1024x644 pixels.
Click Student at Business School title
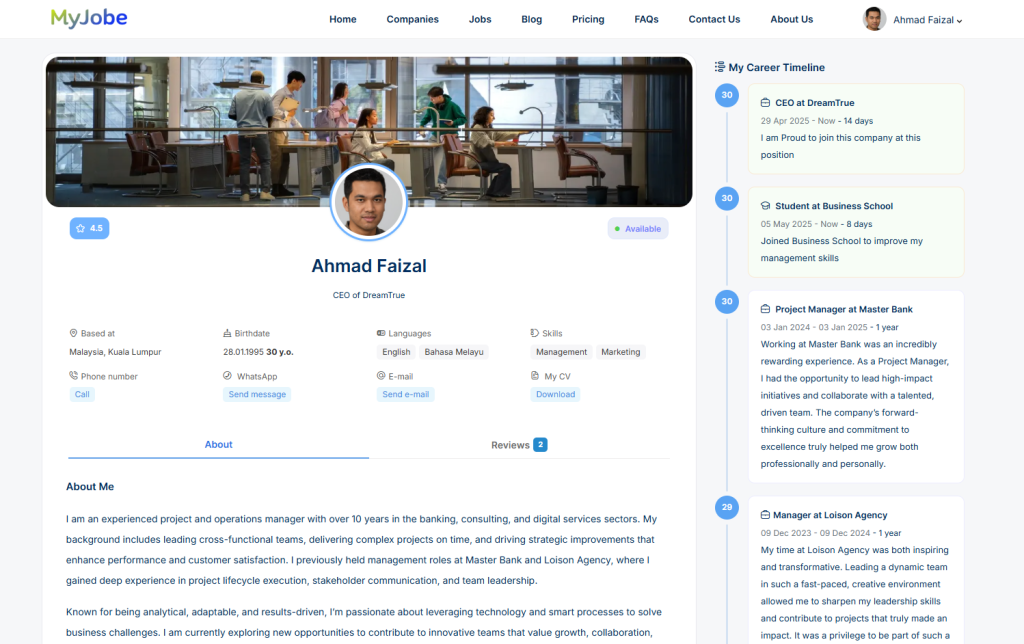pyautogui.click(x=834, y=206)
